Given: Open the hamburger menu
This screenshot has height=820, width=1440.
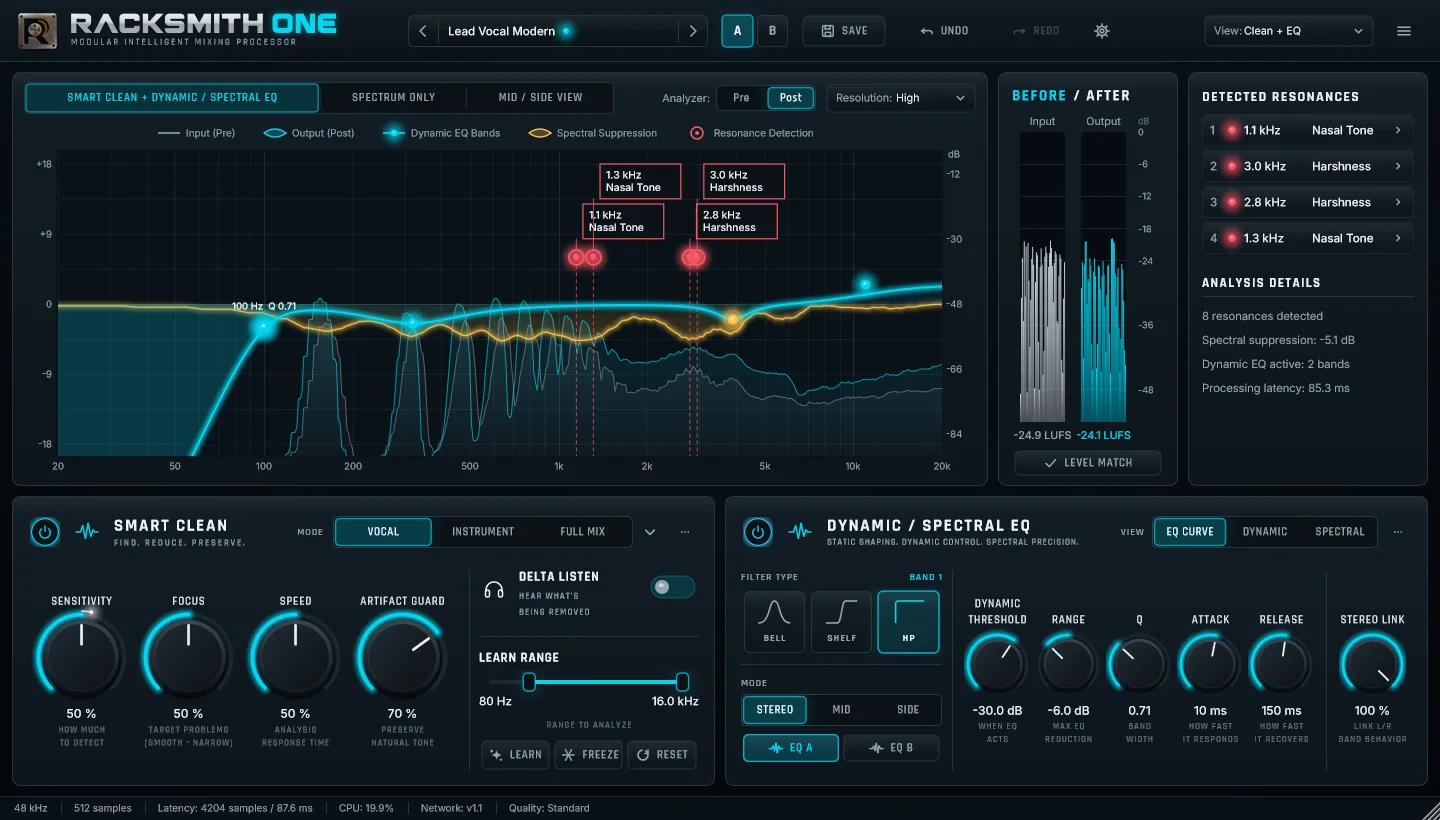Looking at the screenshot, I should (1404, 31).
